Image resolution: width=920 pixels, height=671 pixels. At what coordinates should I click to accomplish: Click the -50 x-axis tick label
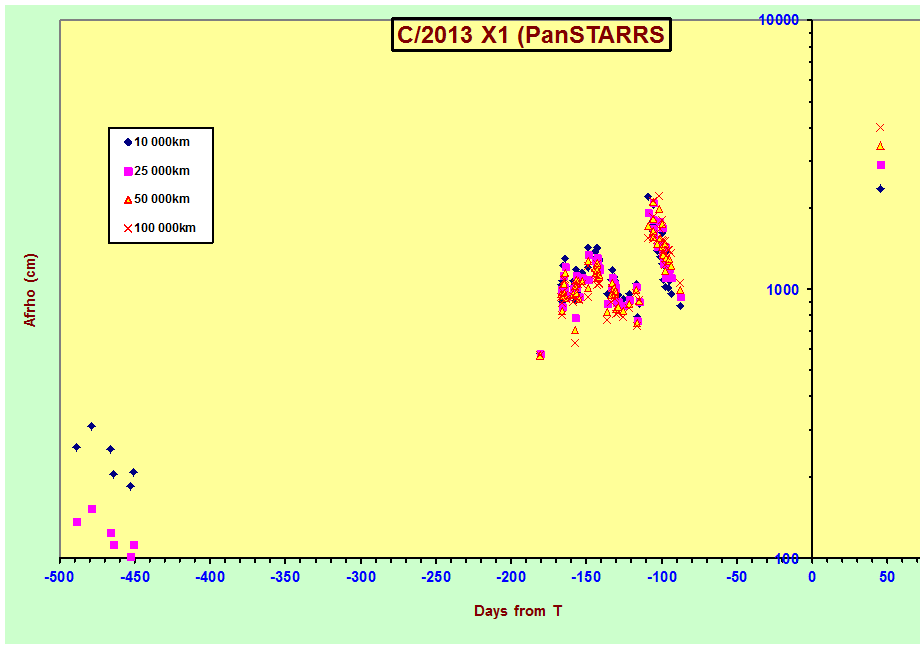coord(737,577)
